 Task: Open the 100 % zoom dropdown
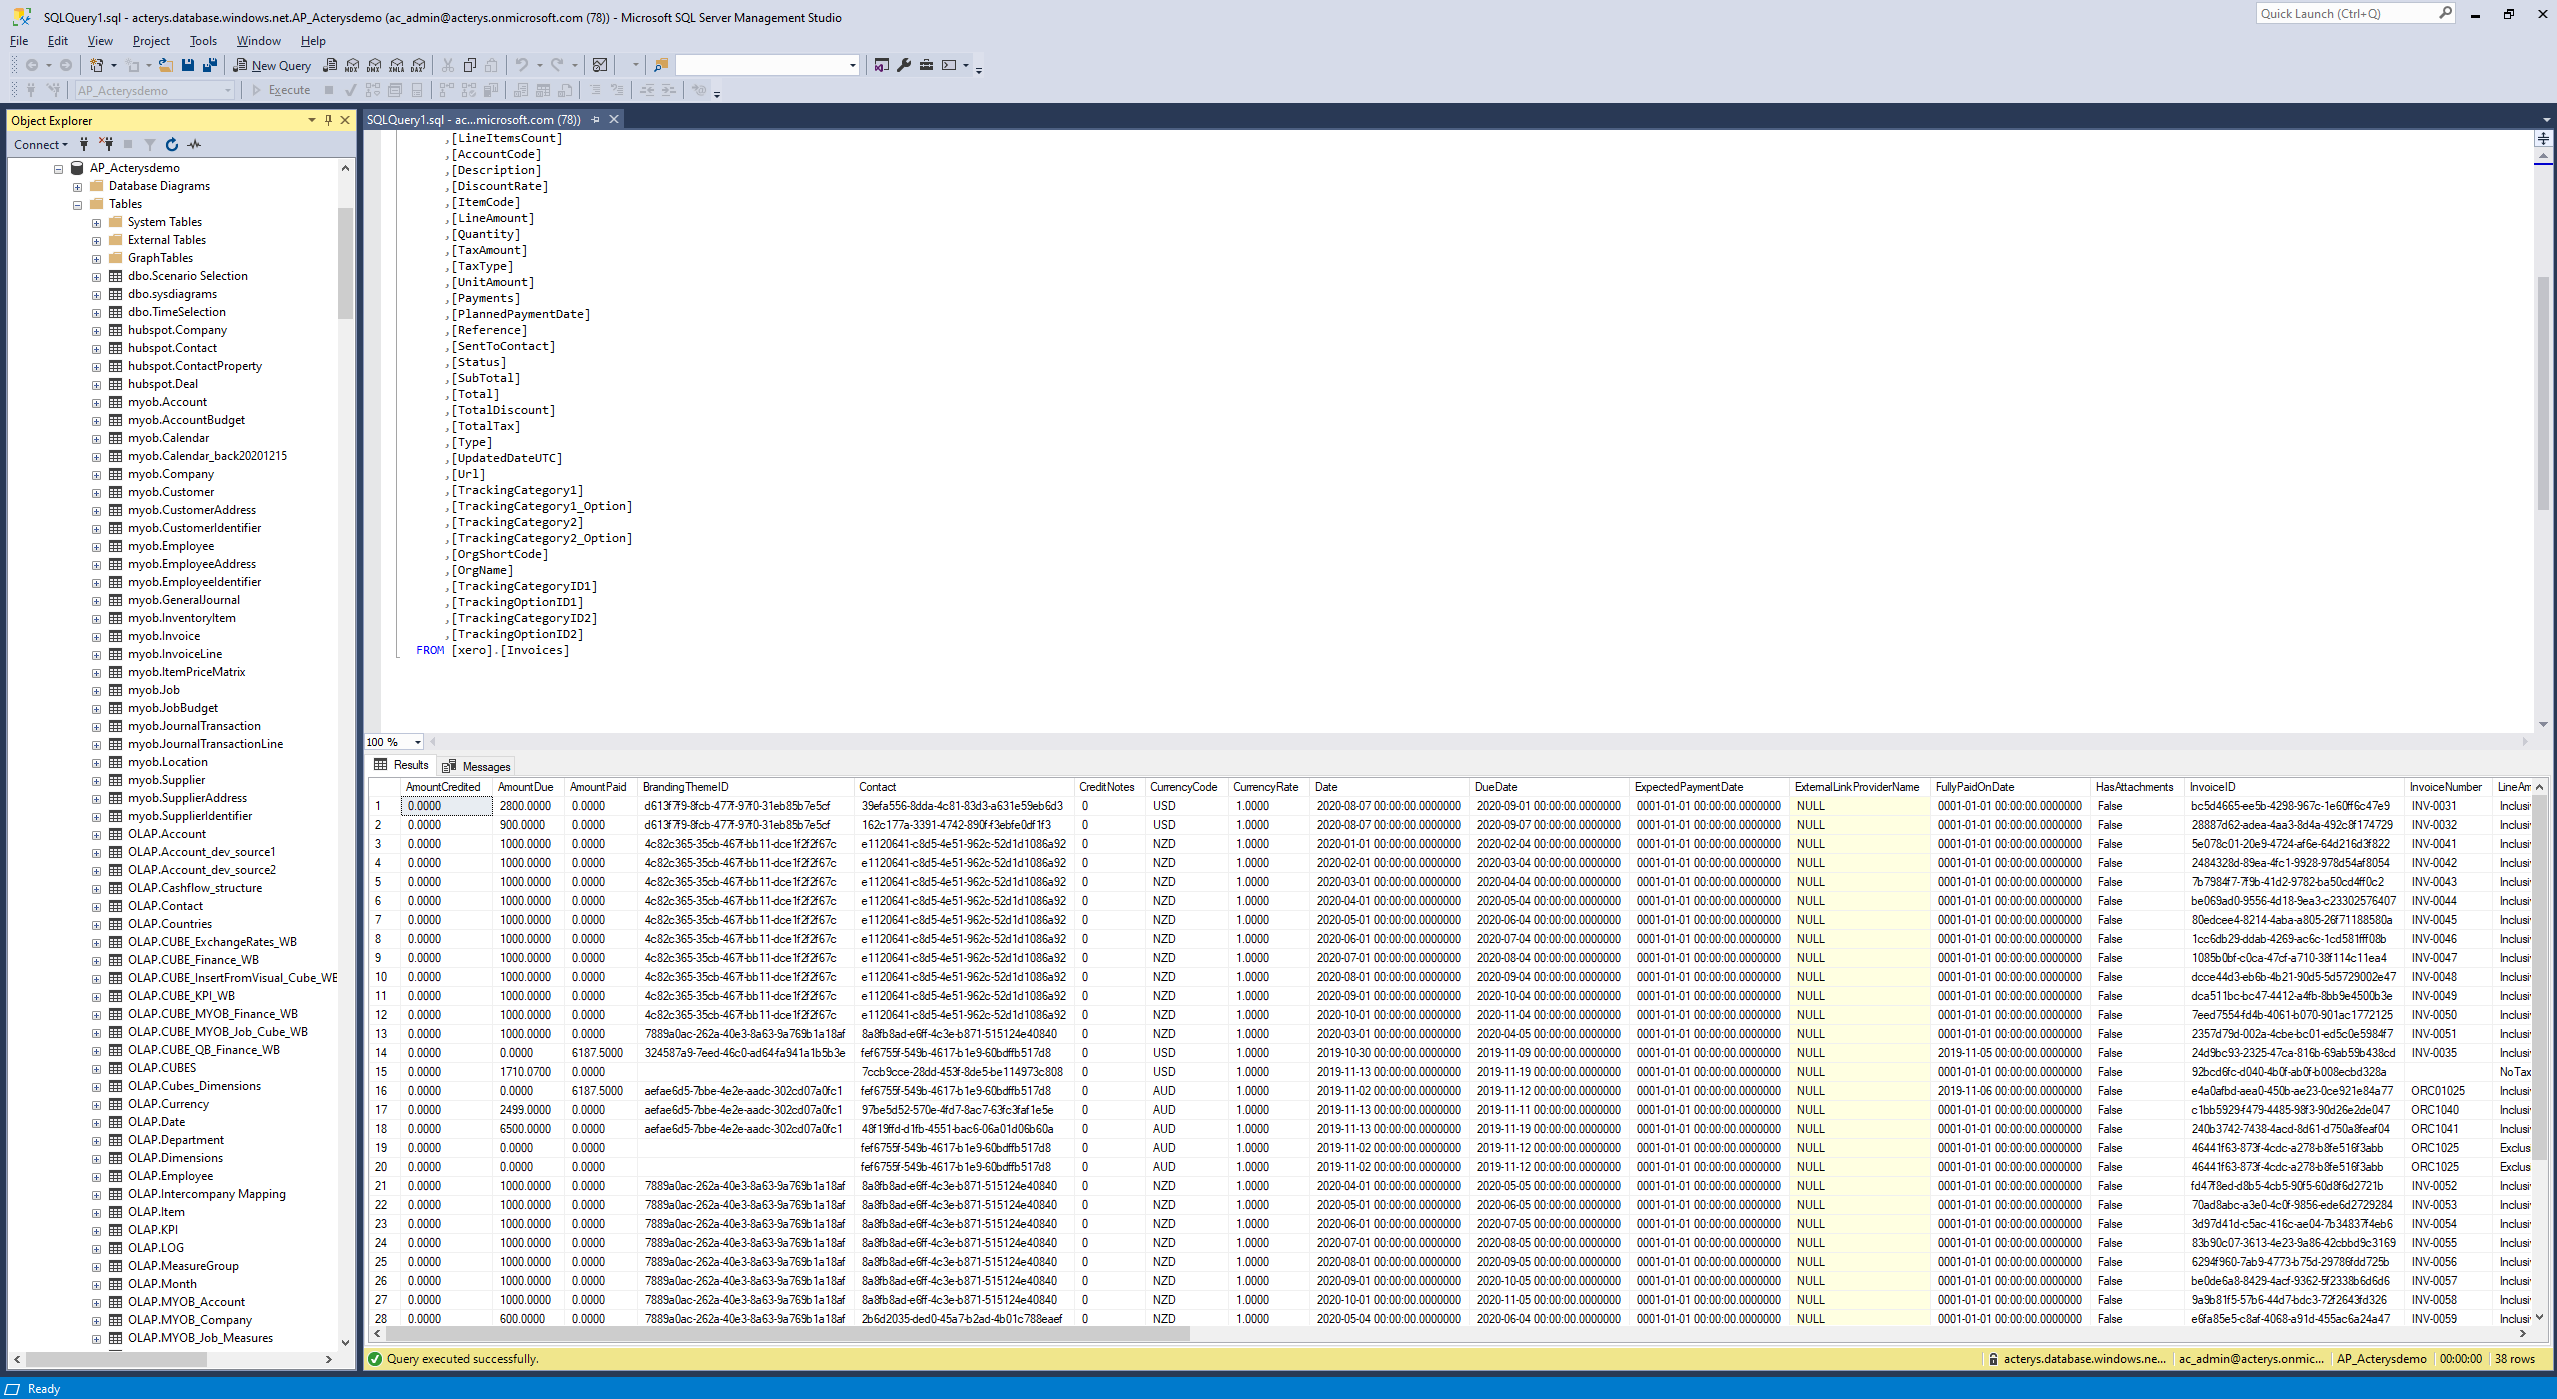pos(418,742)
